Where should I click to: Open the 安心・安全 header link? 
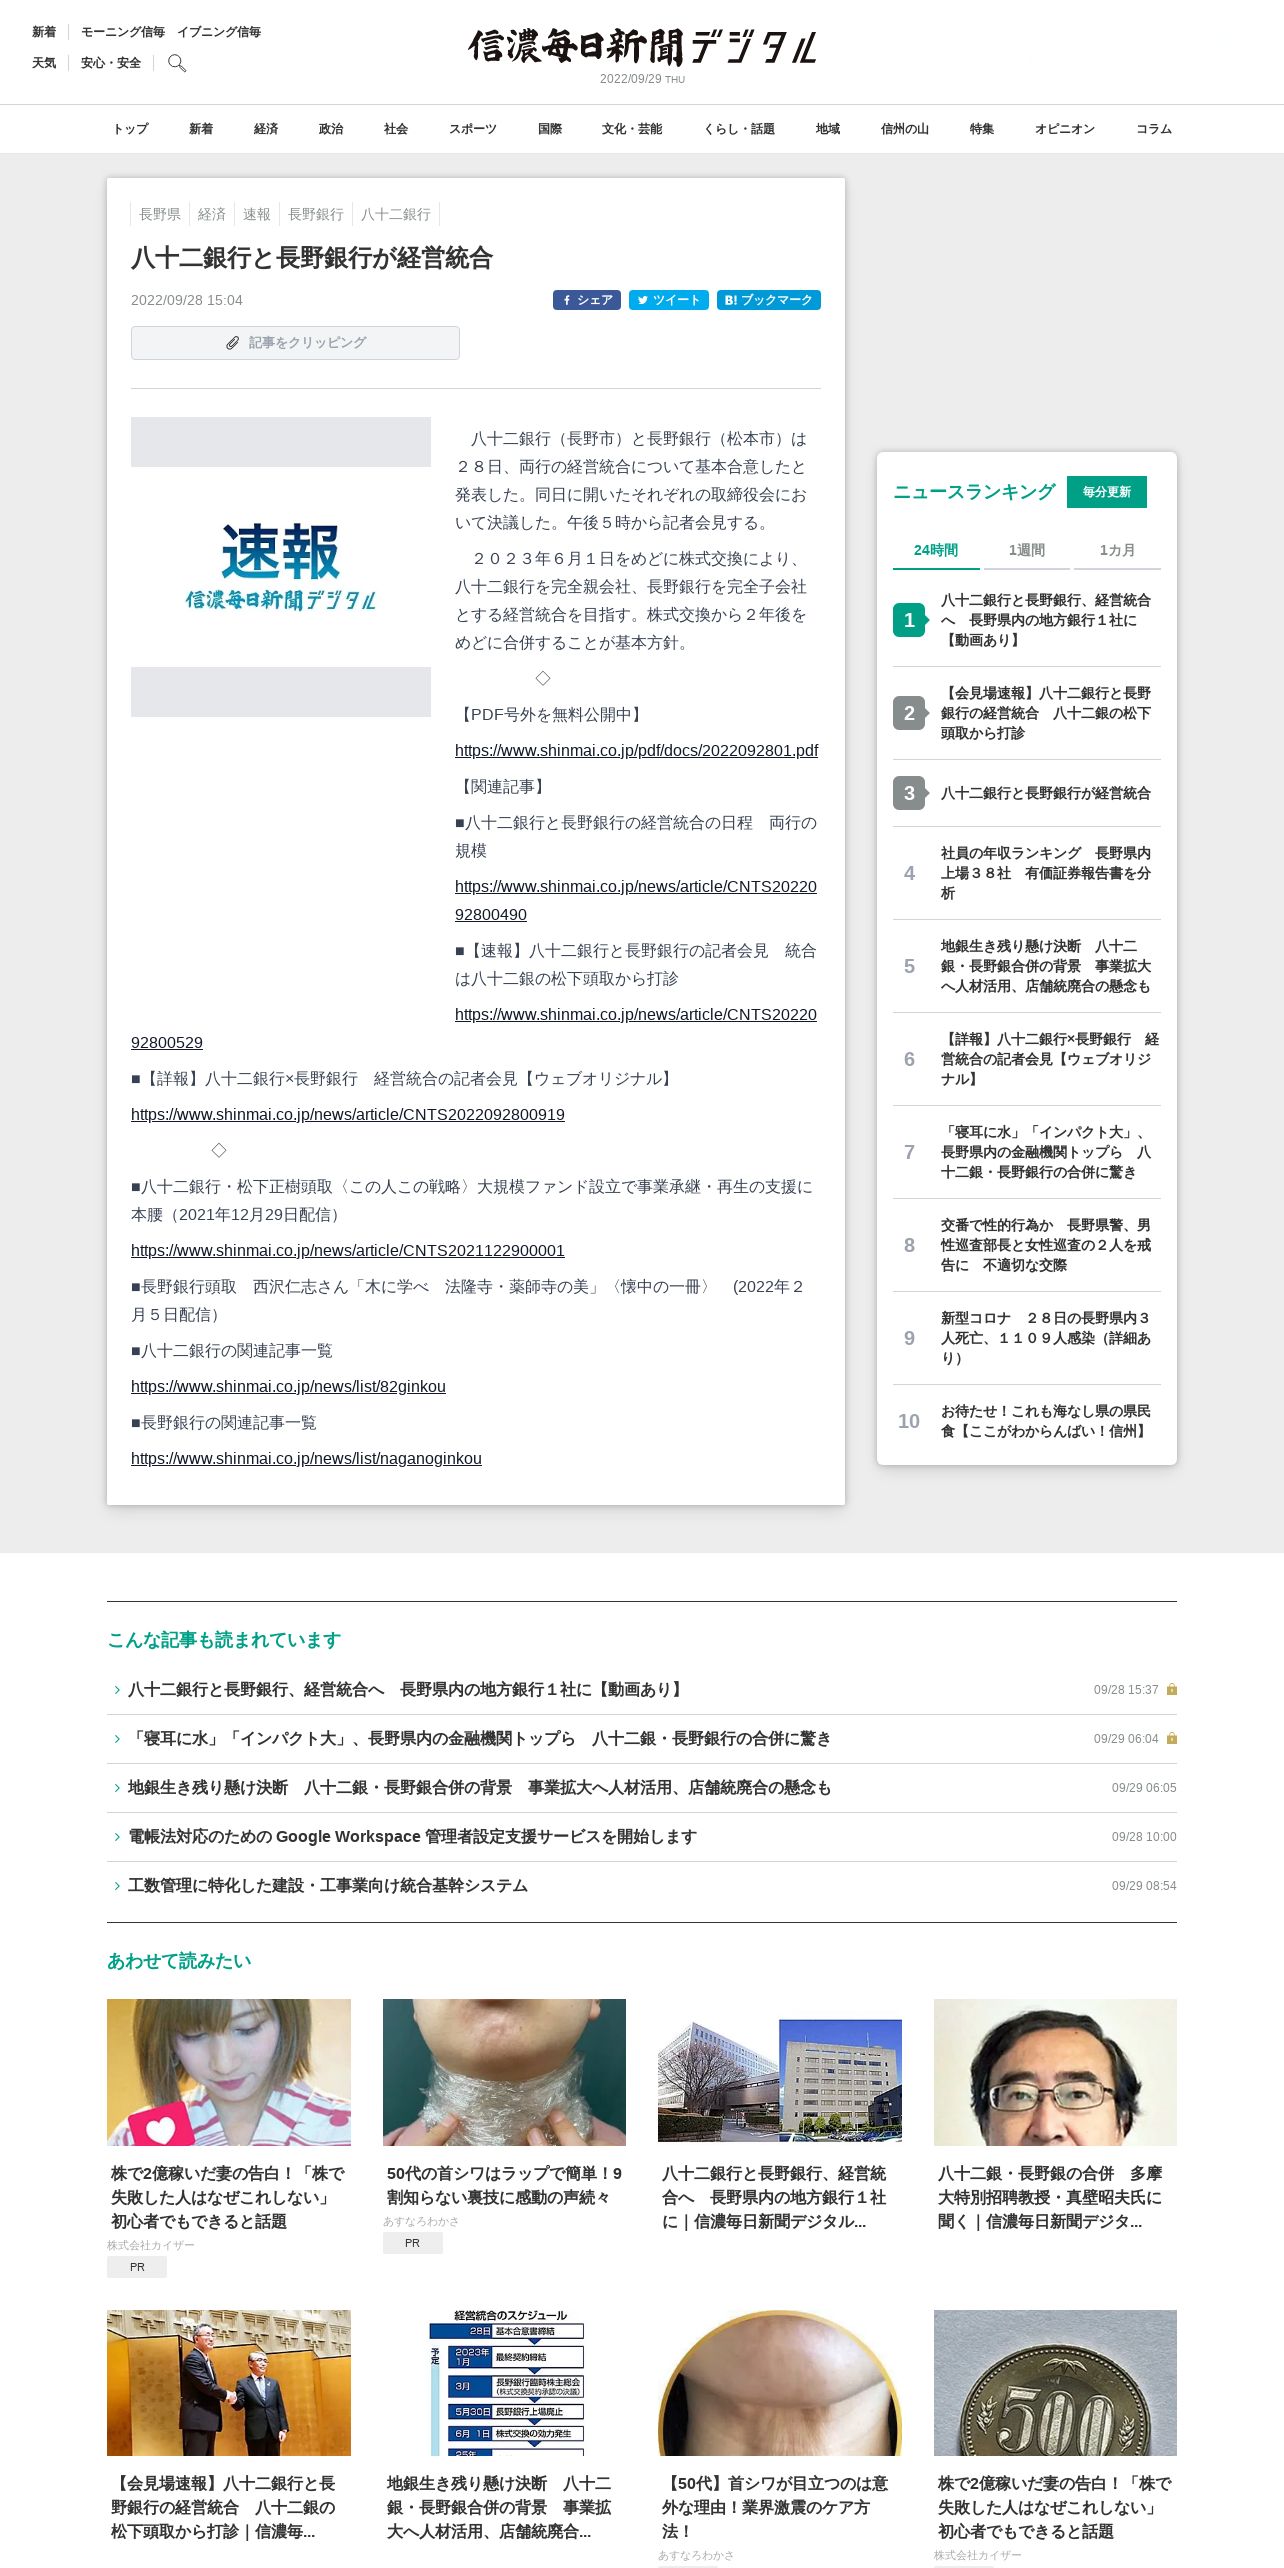point(111,63)
